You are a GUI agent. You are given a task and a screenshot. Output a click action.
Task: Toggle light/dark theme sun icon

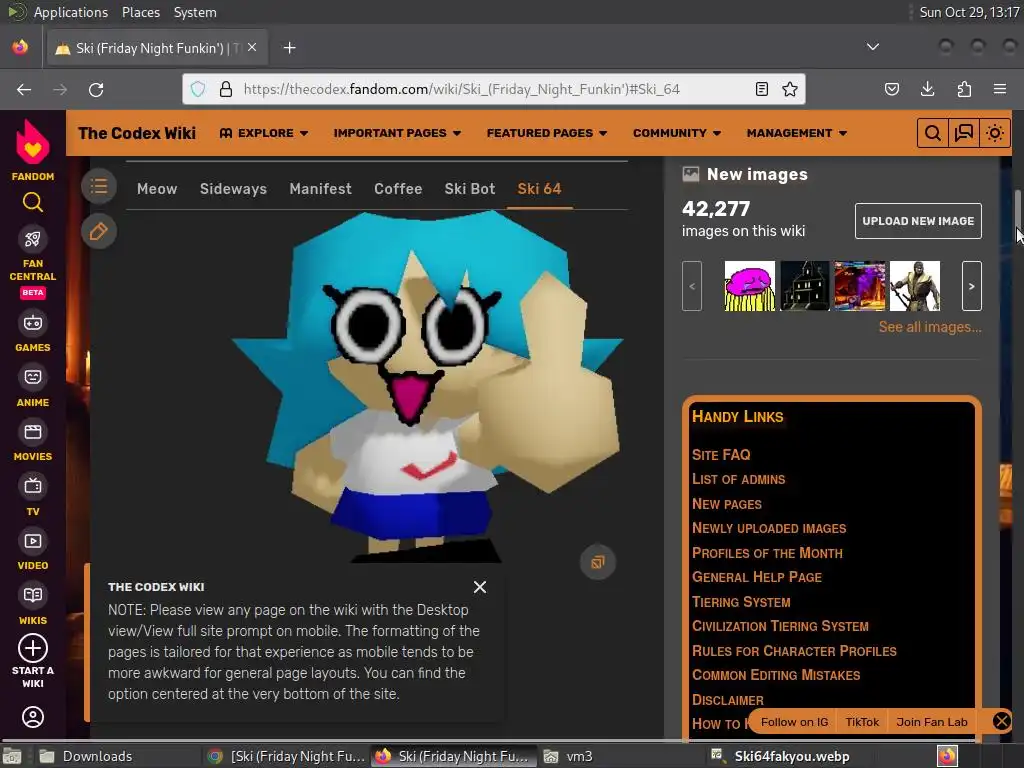(995, 133)
